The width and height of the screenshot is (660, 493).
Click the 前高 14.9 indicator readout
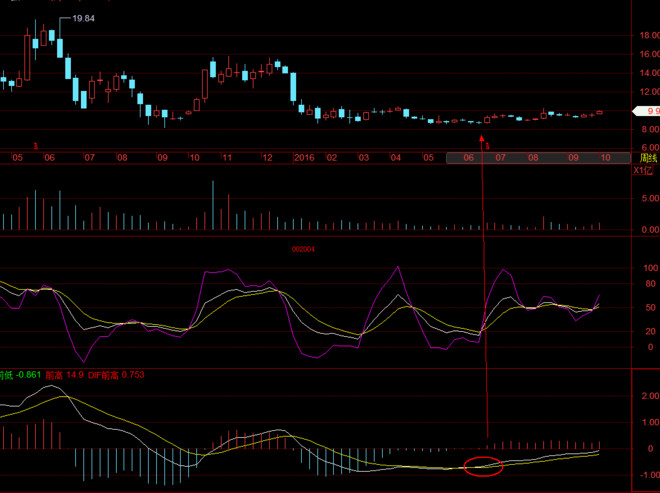(64, 375)
